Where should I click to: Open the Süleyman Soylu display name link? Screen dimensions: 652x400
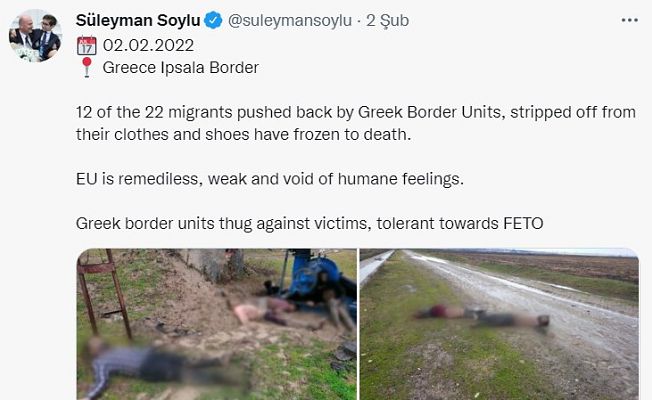(138, 20)
